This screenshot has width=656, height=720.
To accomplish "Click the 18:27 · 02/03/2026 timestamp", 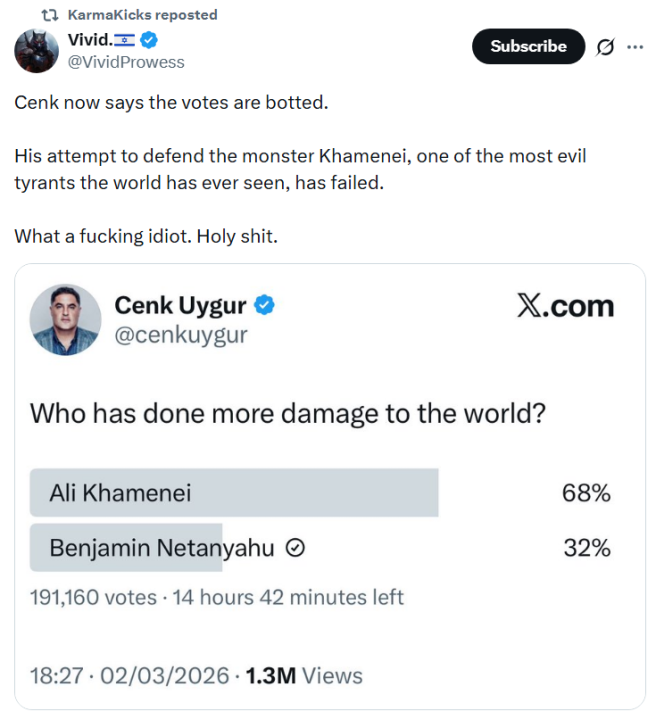I will 129,676.
